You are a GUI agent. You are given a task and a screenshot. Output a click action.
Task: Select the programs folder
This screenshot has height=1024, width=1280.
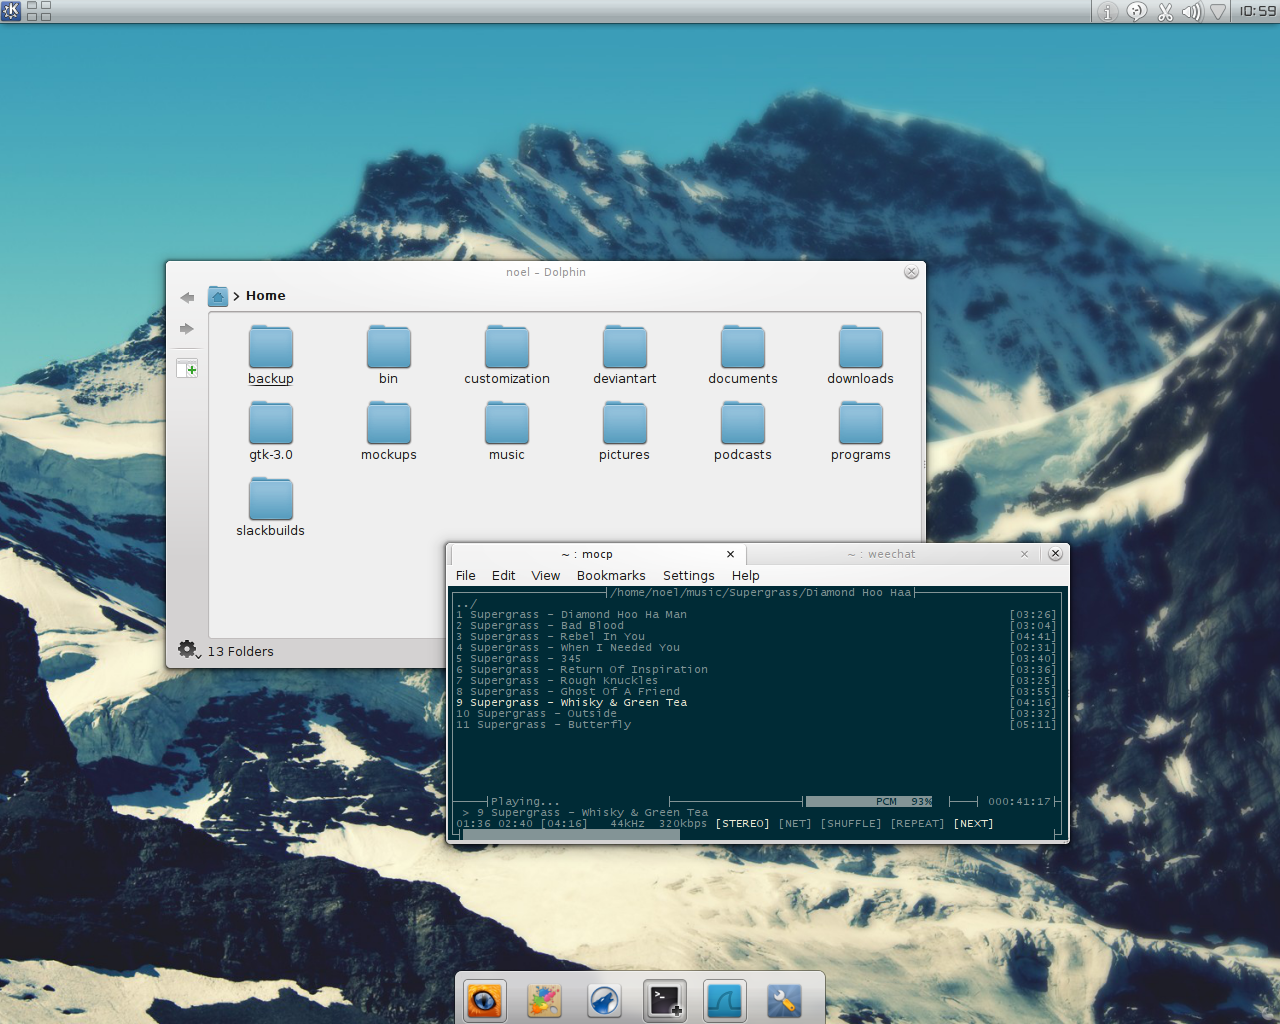861,432
